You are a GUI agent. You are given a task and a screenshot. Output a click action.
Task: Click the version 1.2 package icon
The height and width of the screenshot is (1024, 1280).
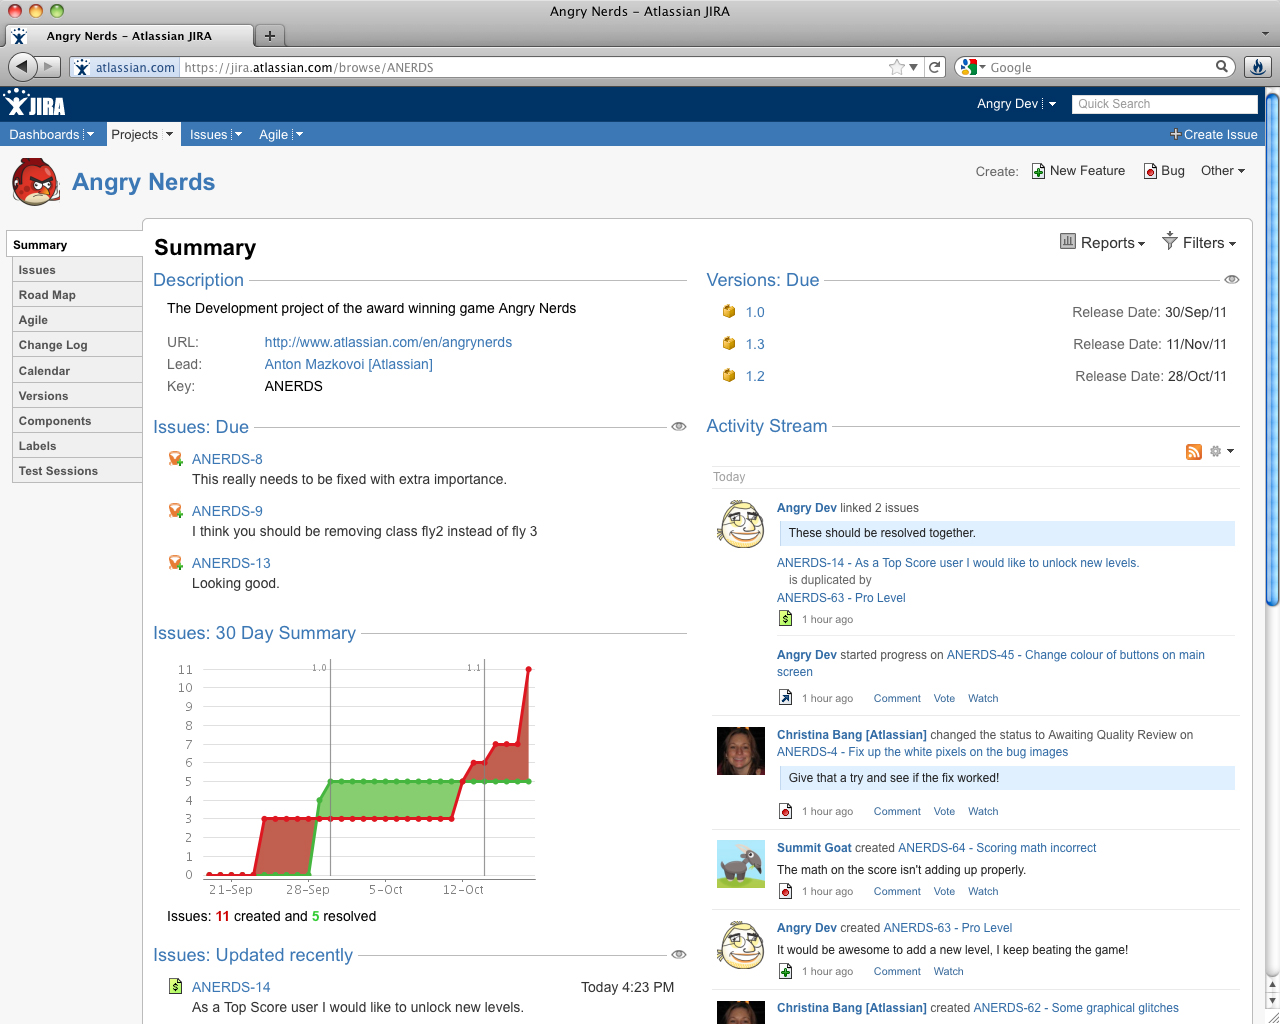[x=729, y=376]
